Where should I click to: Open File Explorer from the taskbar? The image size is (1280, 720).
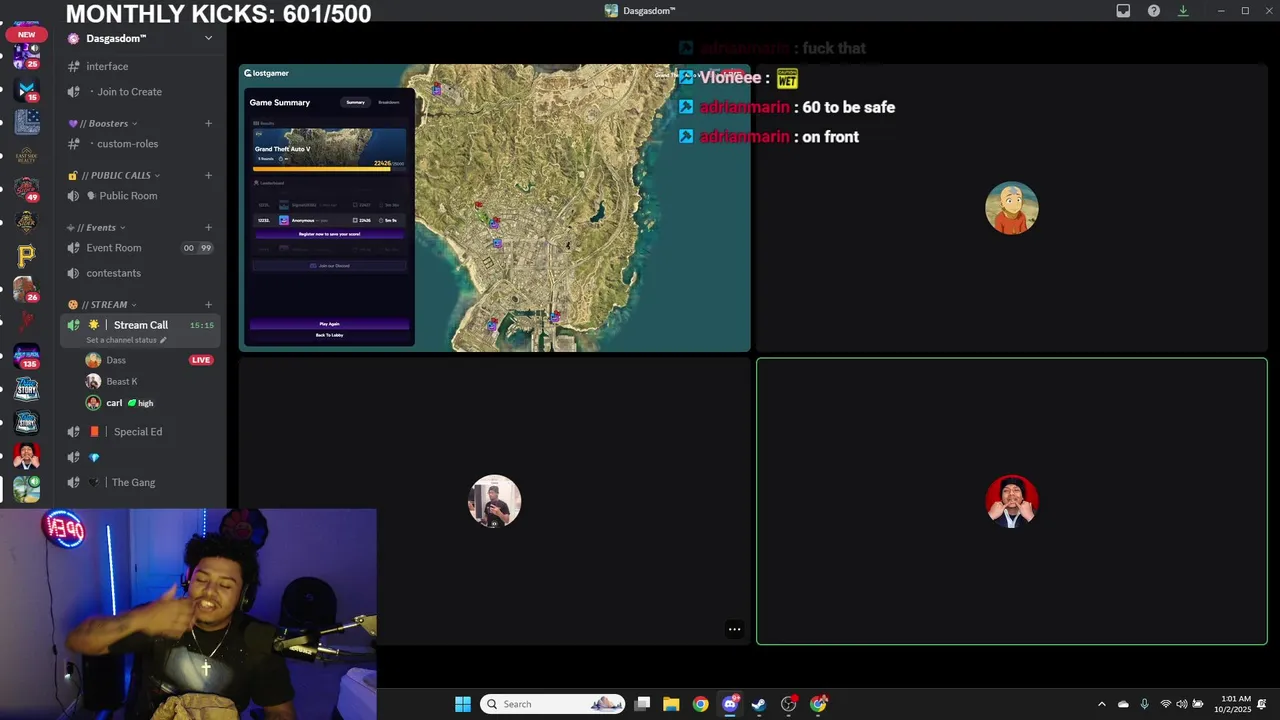coord(671,704)
